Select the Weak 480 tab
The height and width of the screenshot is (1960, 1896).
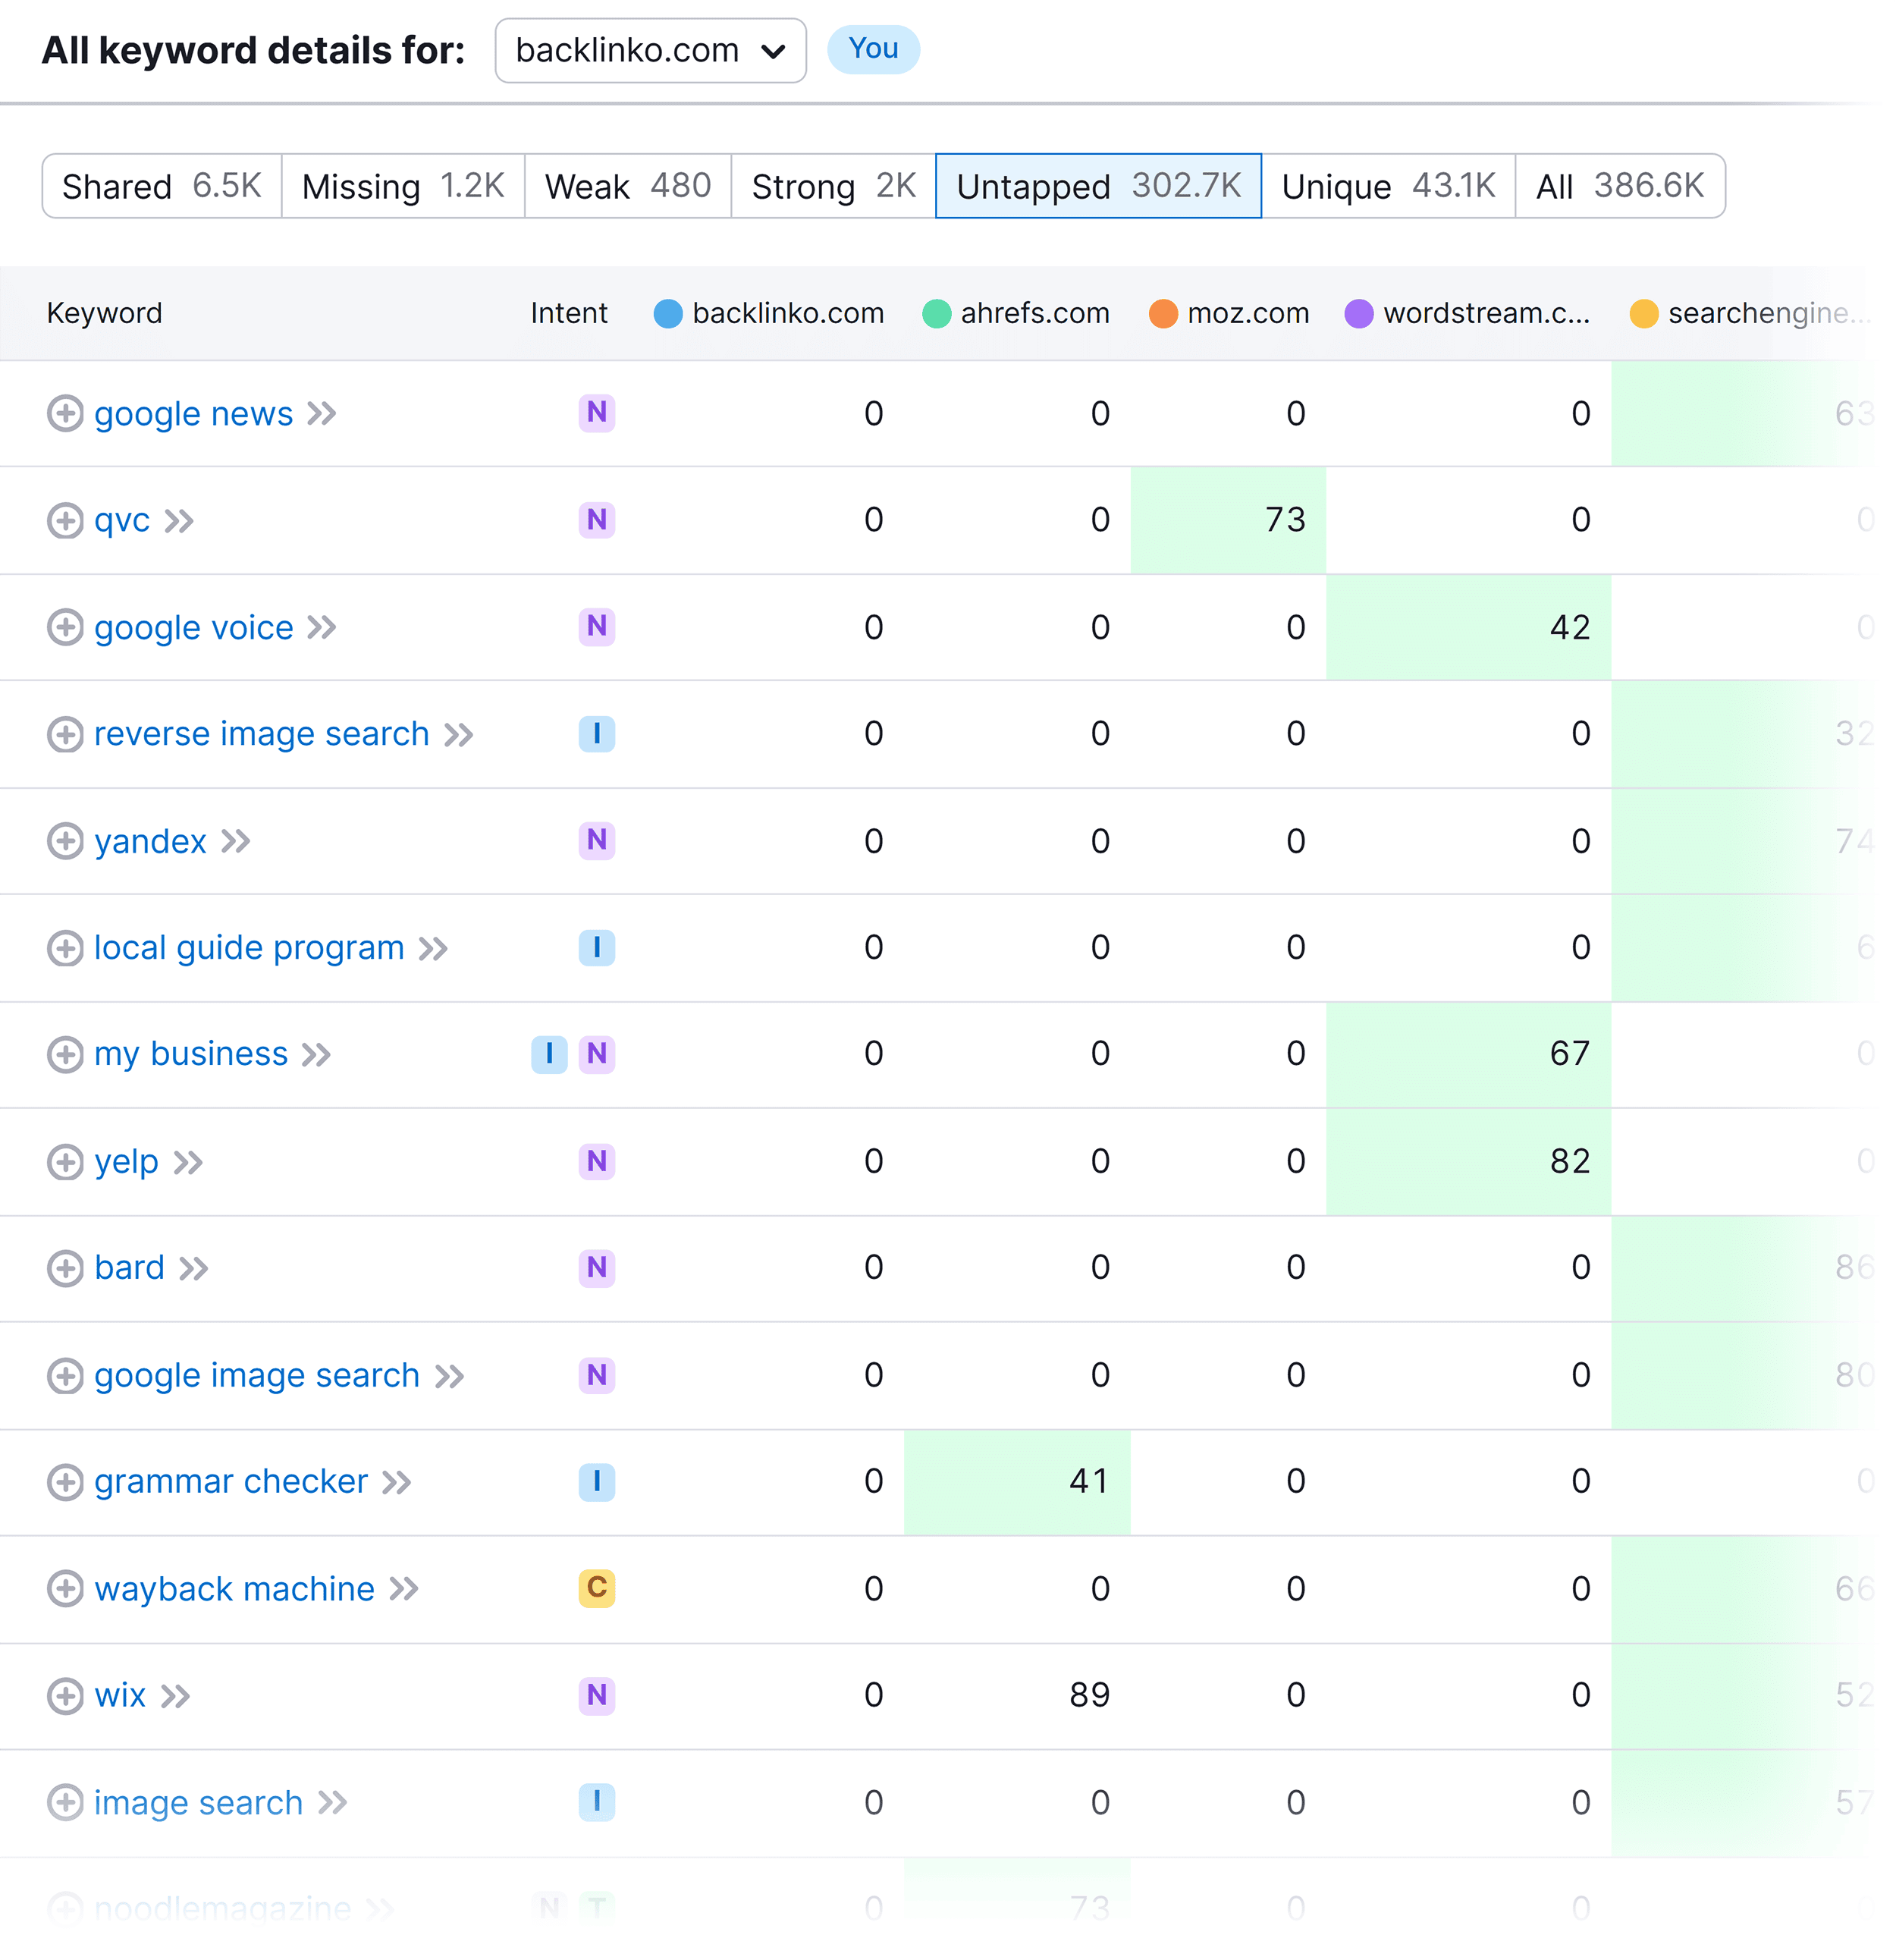point(628,186)
